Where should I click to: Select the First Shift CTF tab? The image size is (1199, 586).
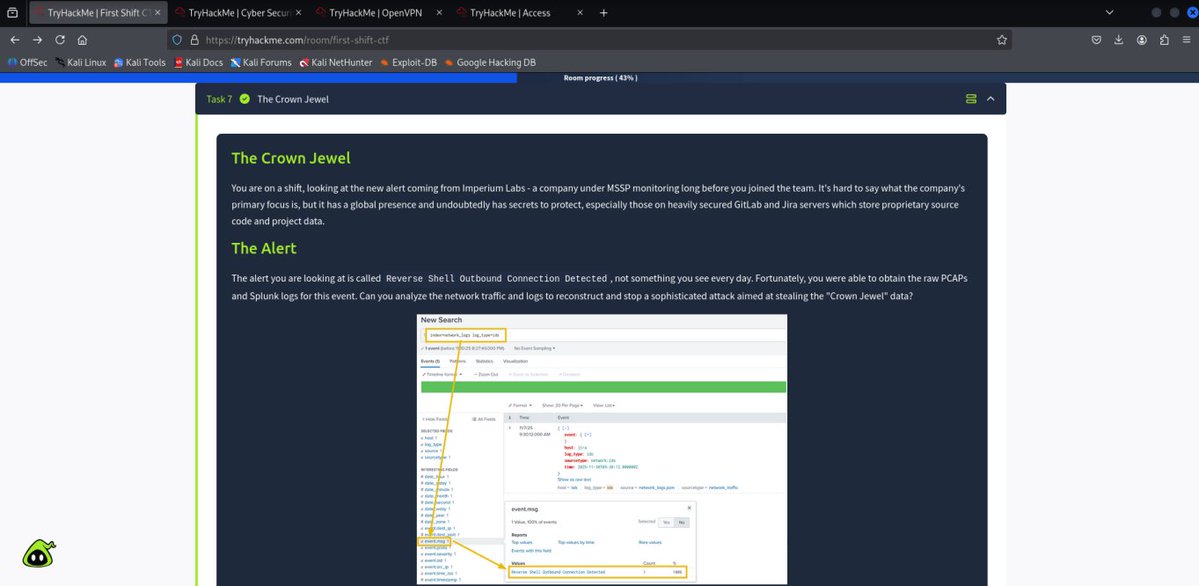(98, 13)
